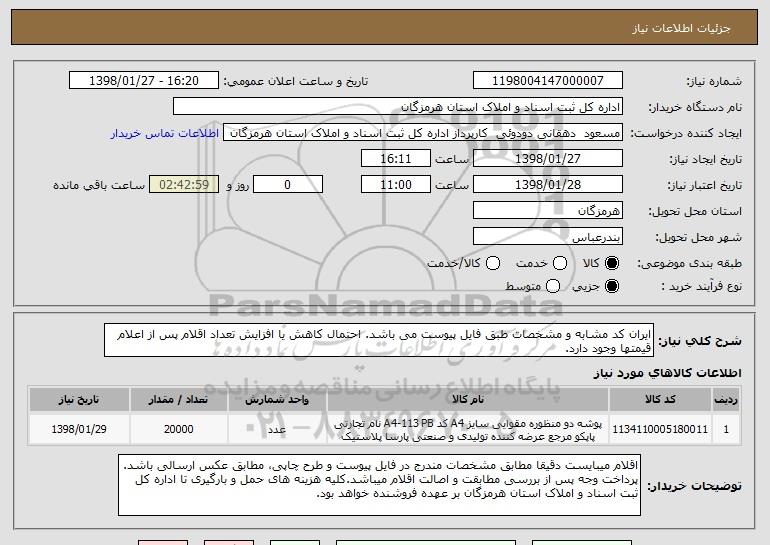This screenshot has width=770, height=545.
Task: Open اطلاعات تماس خریدار link
Action: (x=165, y=134)
